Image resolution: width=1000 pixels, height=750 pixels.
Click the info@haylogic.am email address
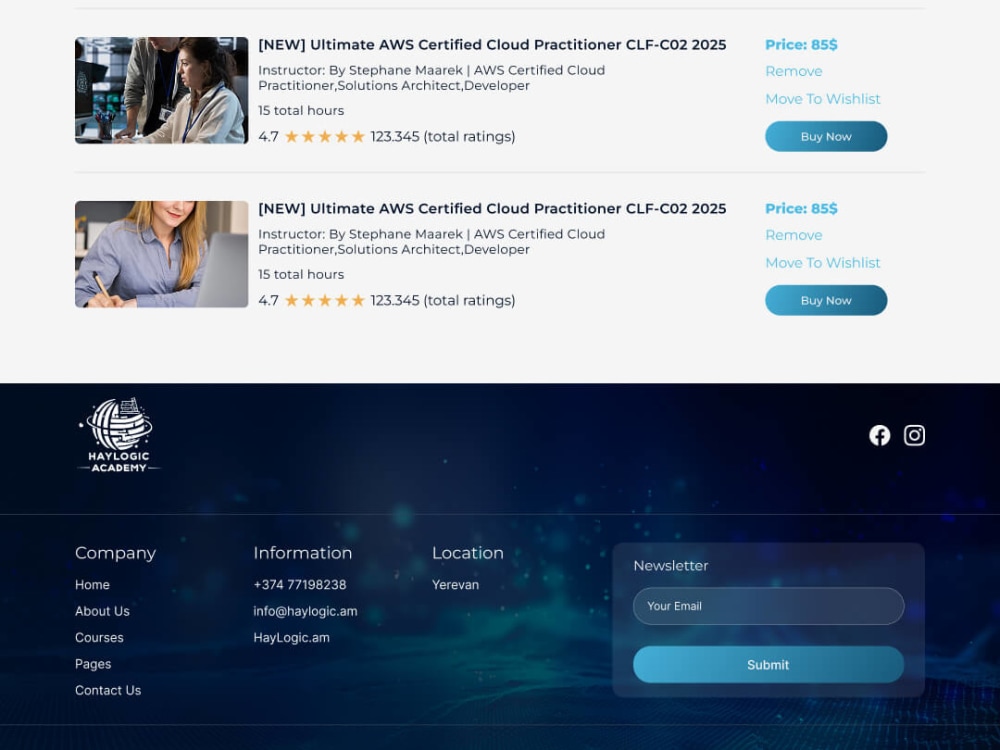pyautogui.click(x=305, y=611)
